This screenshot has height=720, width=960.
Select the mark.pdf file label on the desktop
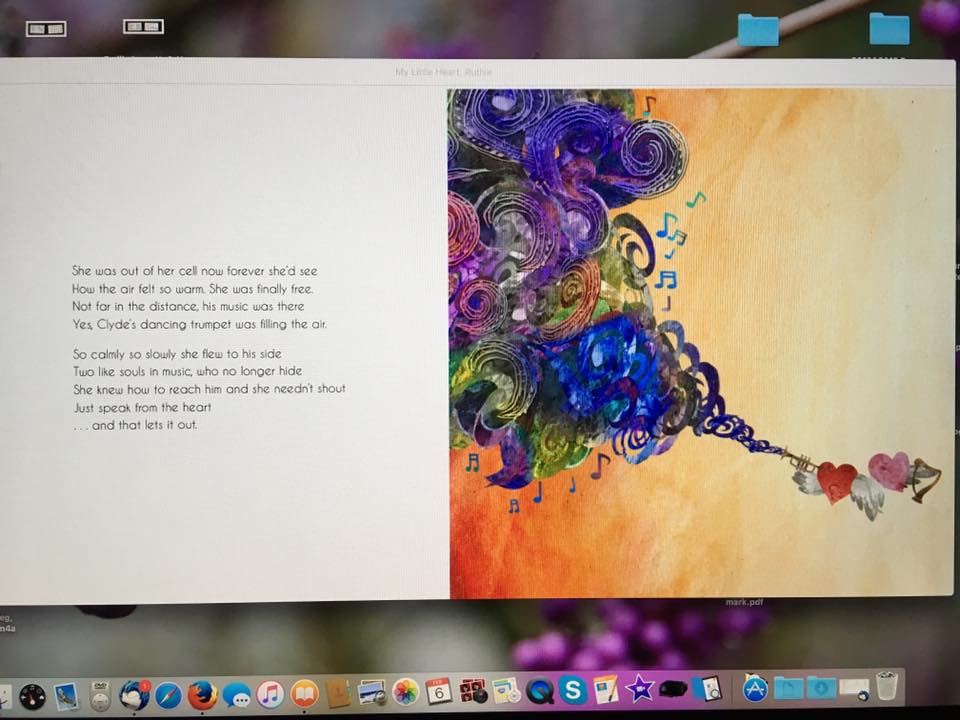[744, 602]
